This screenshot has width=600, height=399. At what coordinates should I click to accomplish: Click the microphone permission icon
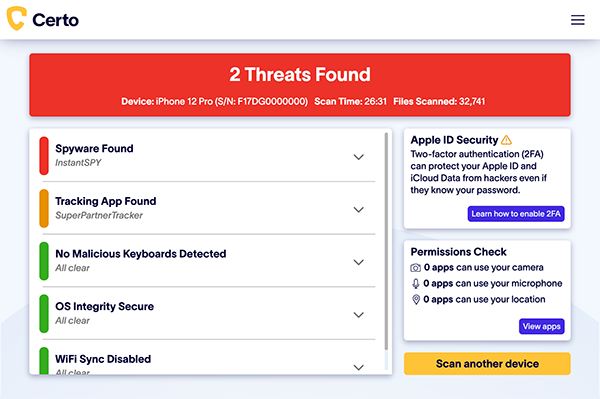tap(416, 283)
